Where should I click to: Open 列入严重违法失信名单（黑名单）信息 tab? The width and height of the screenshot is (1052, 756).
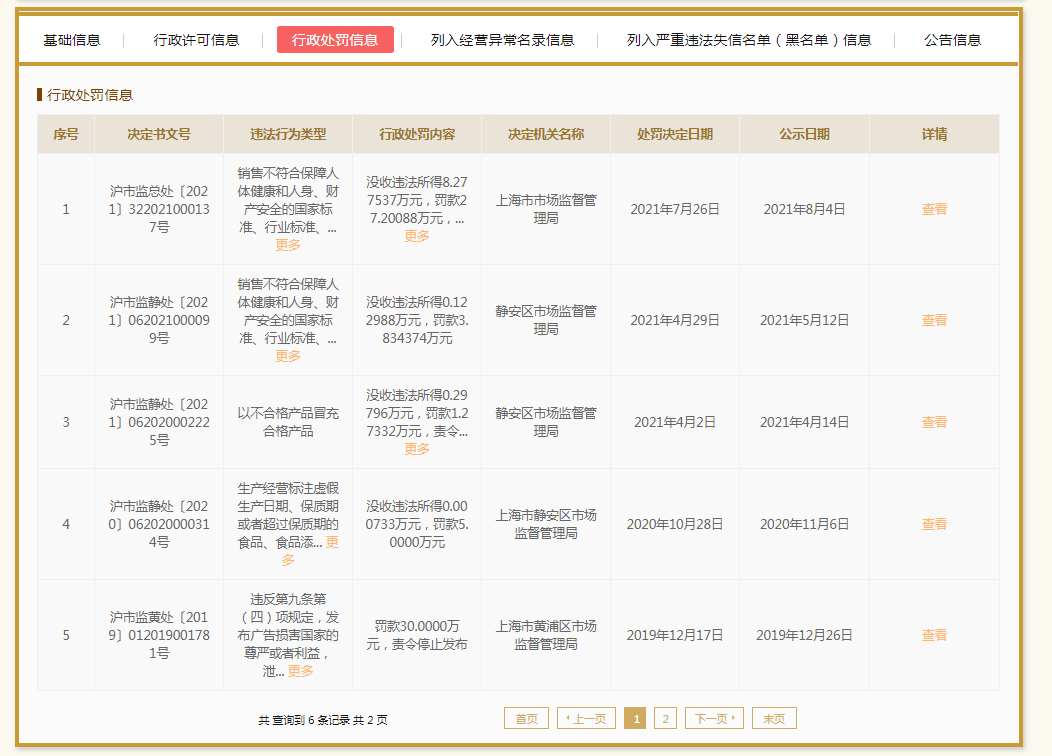click(x=748, y=40)
